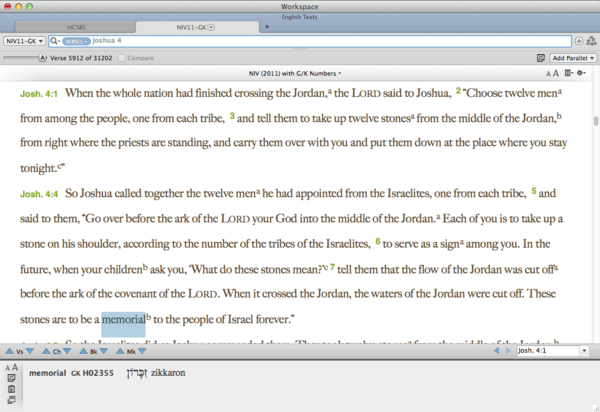Click GK H02355 key number
This screenshot has width=600, height=412.
(x=92, y=373)
